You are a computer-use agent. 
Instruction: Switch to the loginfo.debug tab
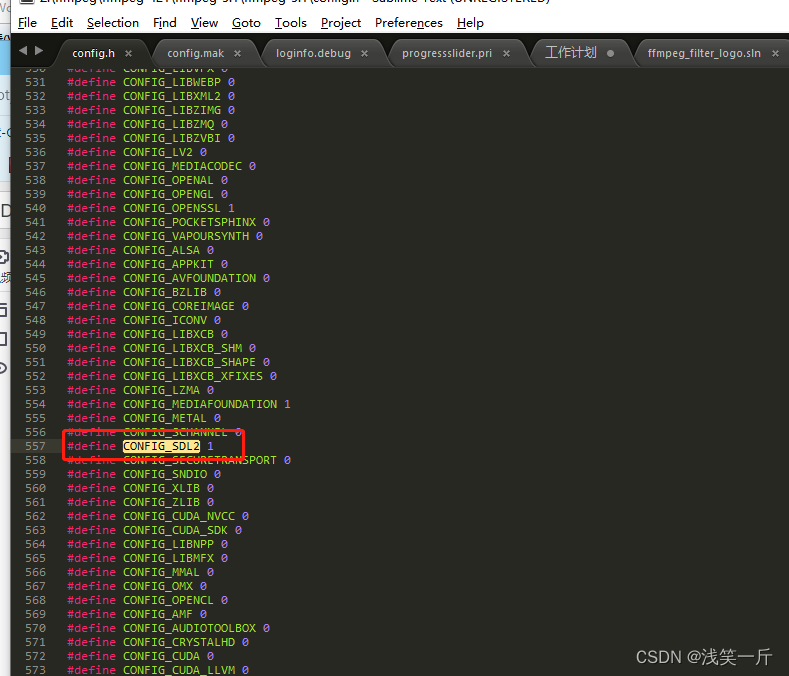pos(313,53)
